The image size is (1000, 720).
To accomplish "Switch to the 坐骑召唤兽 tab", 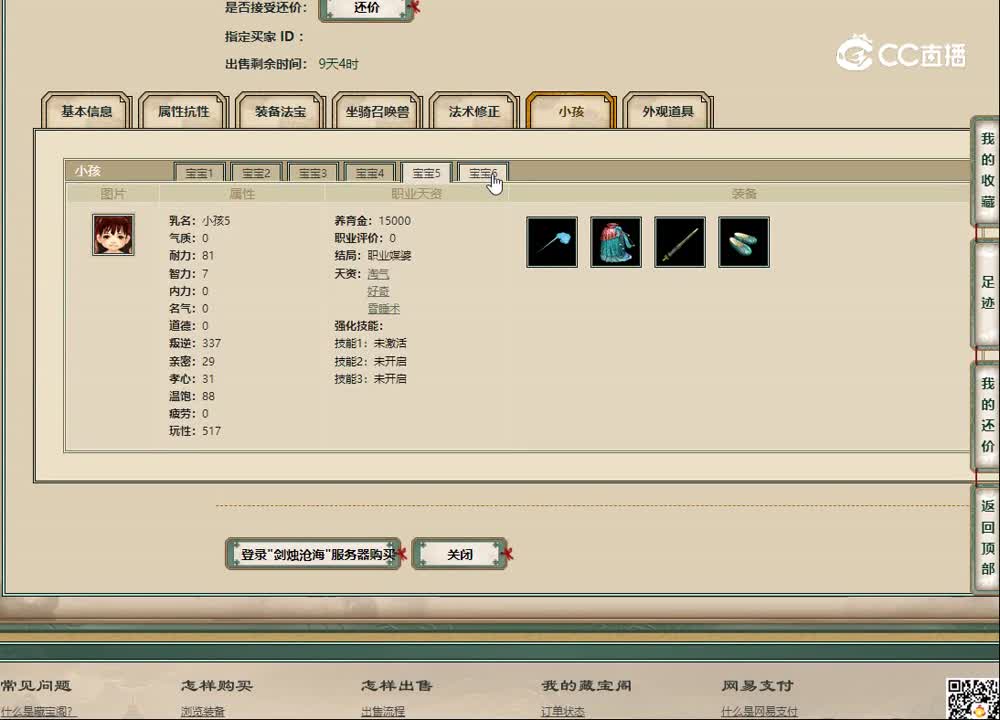I will 378,111.
